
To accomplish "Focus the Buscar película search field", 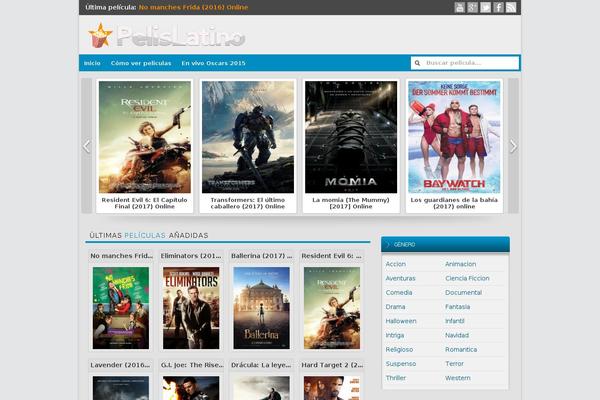I will tap(465, 63).
